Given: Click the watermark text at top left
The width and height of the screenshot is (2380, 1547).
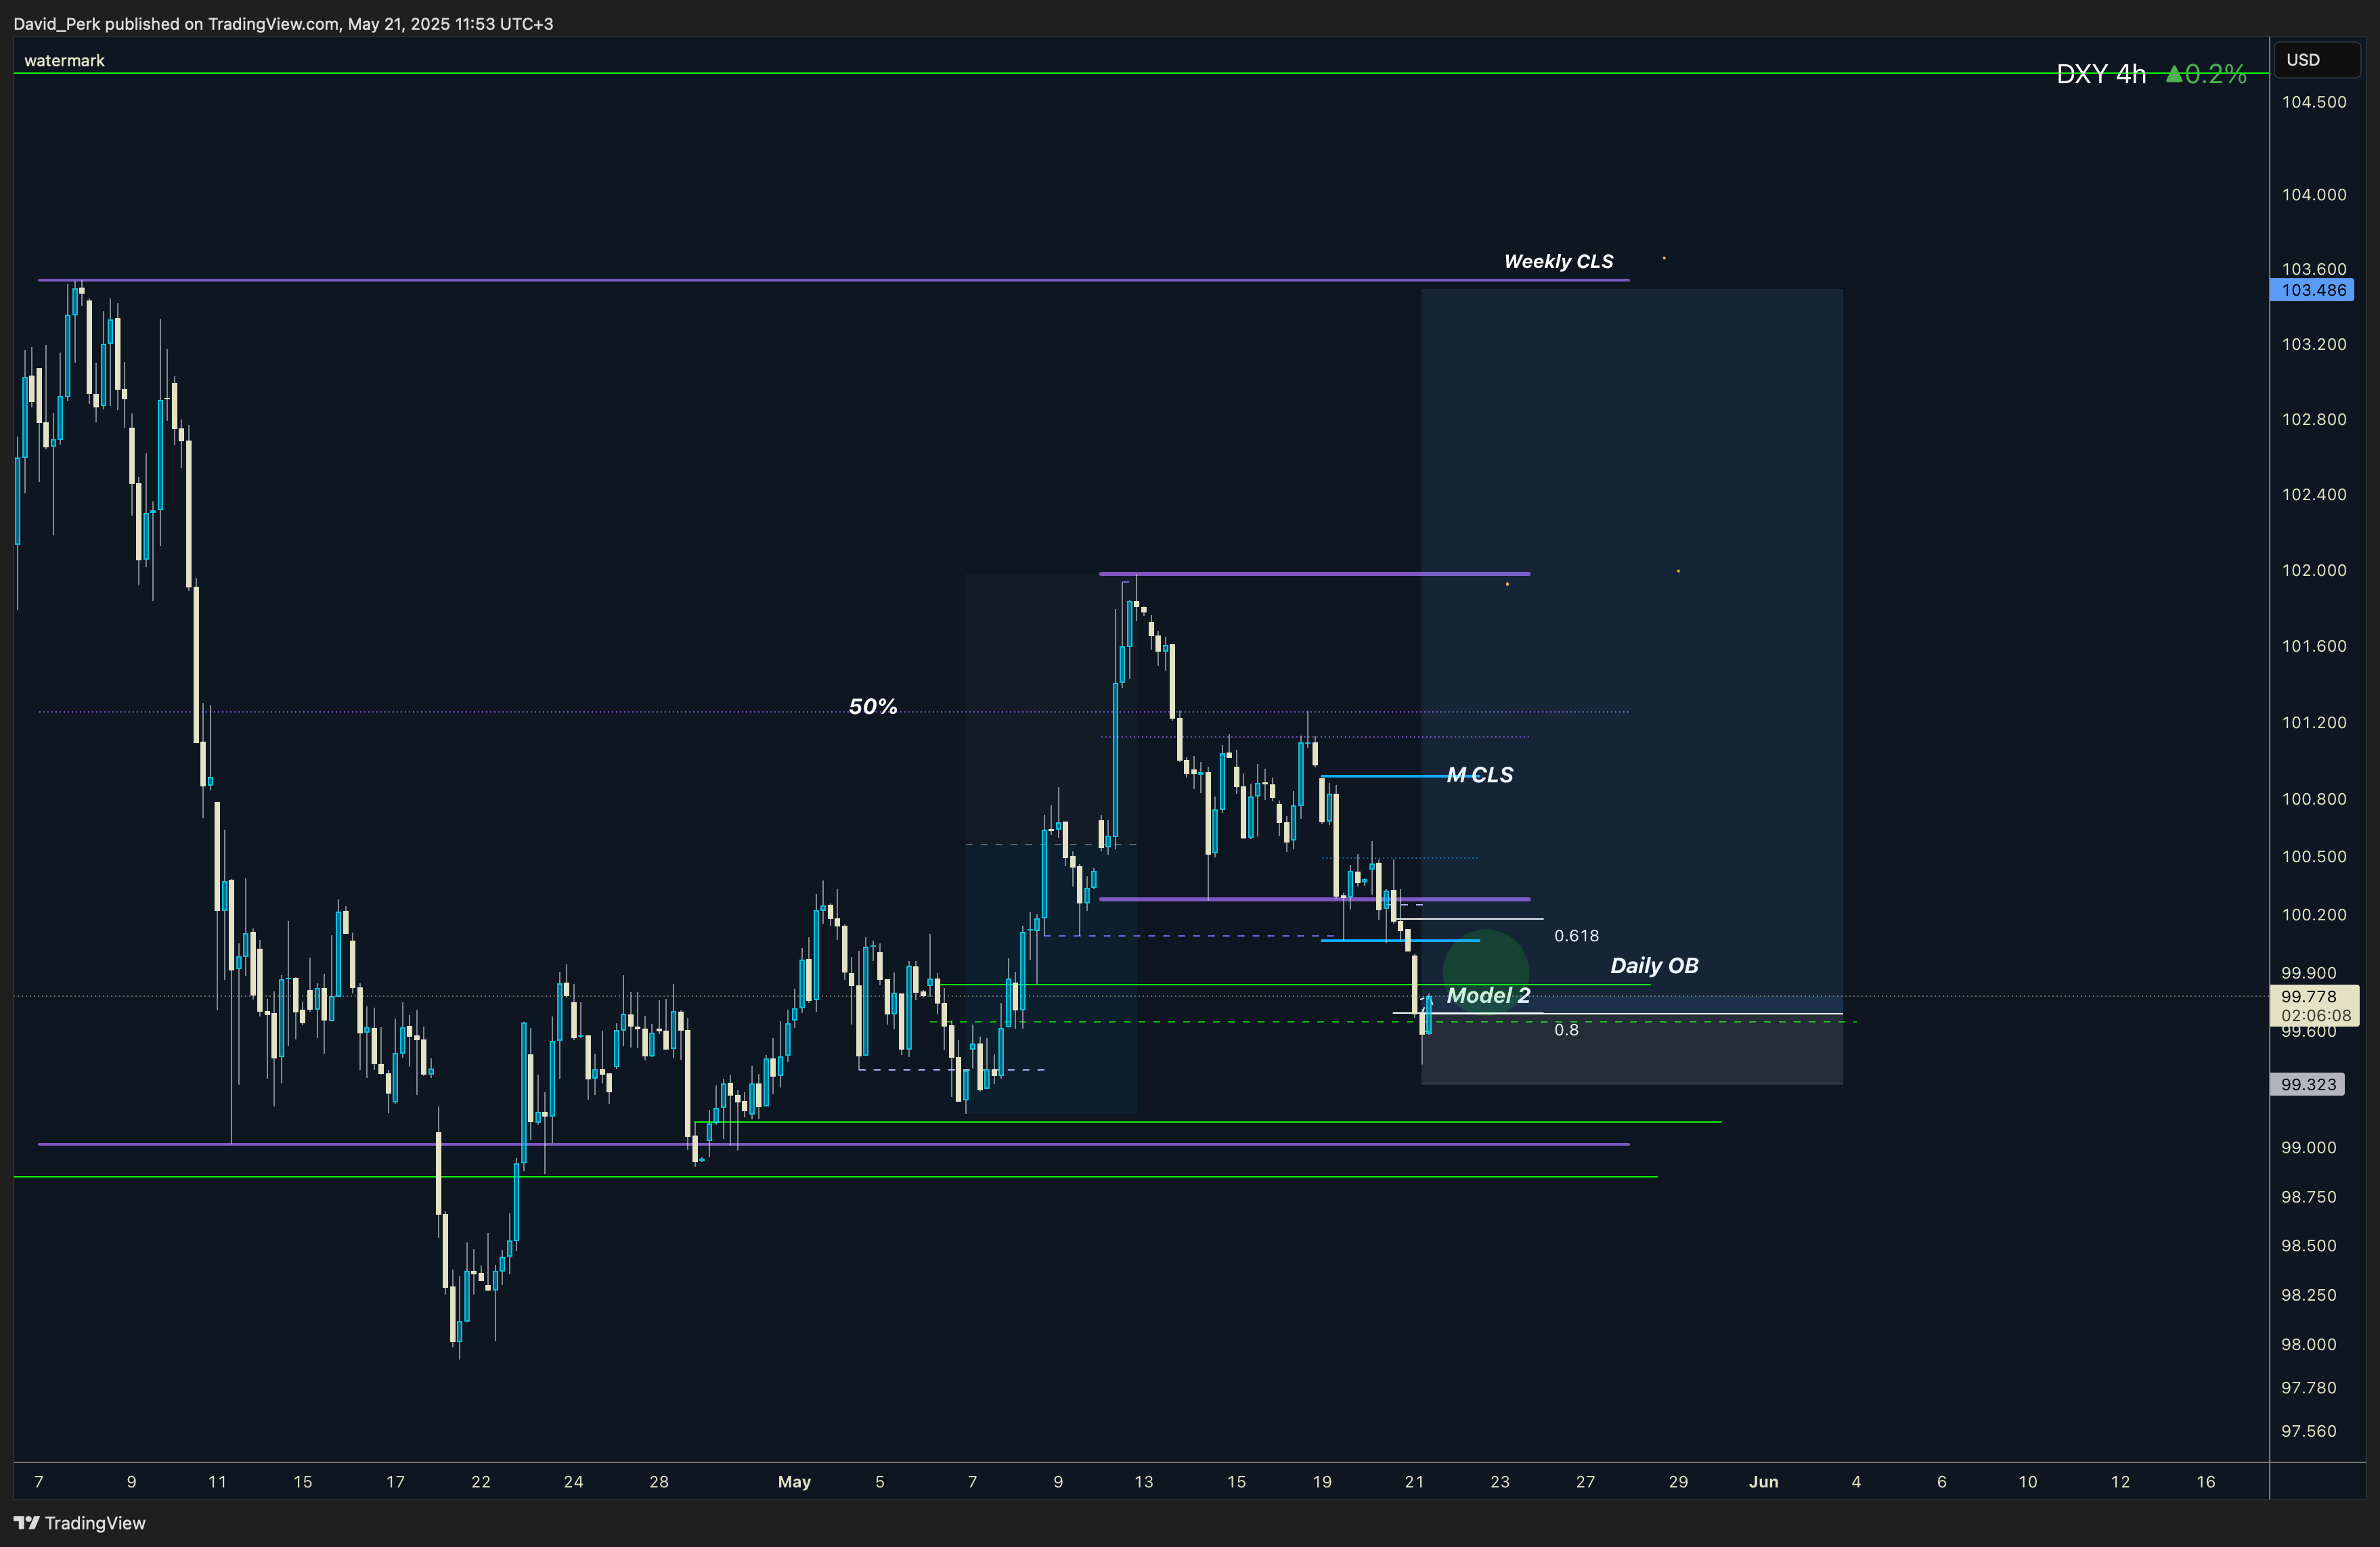Looking at the screenshot, I should tap(64, 61).
